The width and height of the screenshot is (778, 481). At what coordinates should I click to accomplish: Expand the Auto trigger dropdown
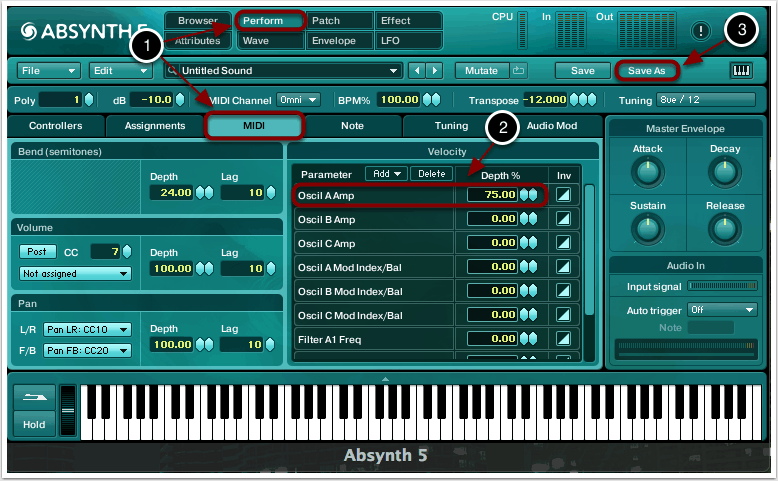[718, 310]
